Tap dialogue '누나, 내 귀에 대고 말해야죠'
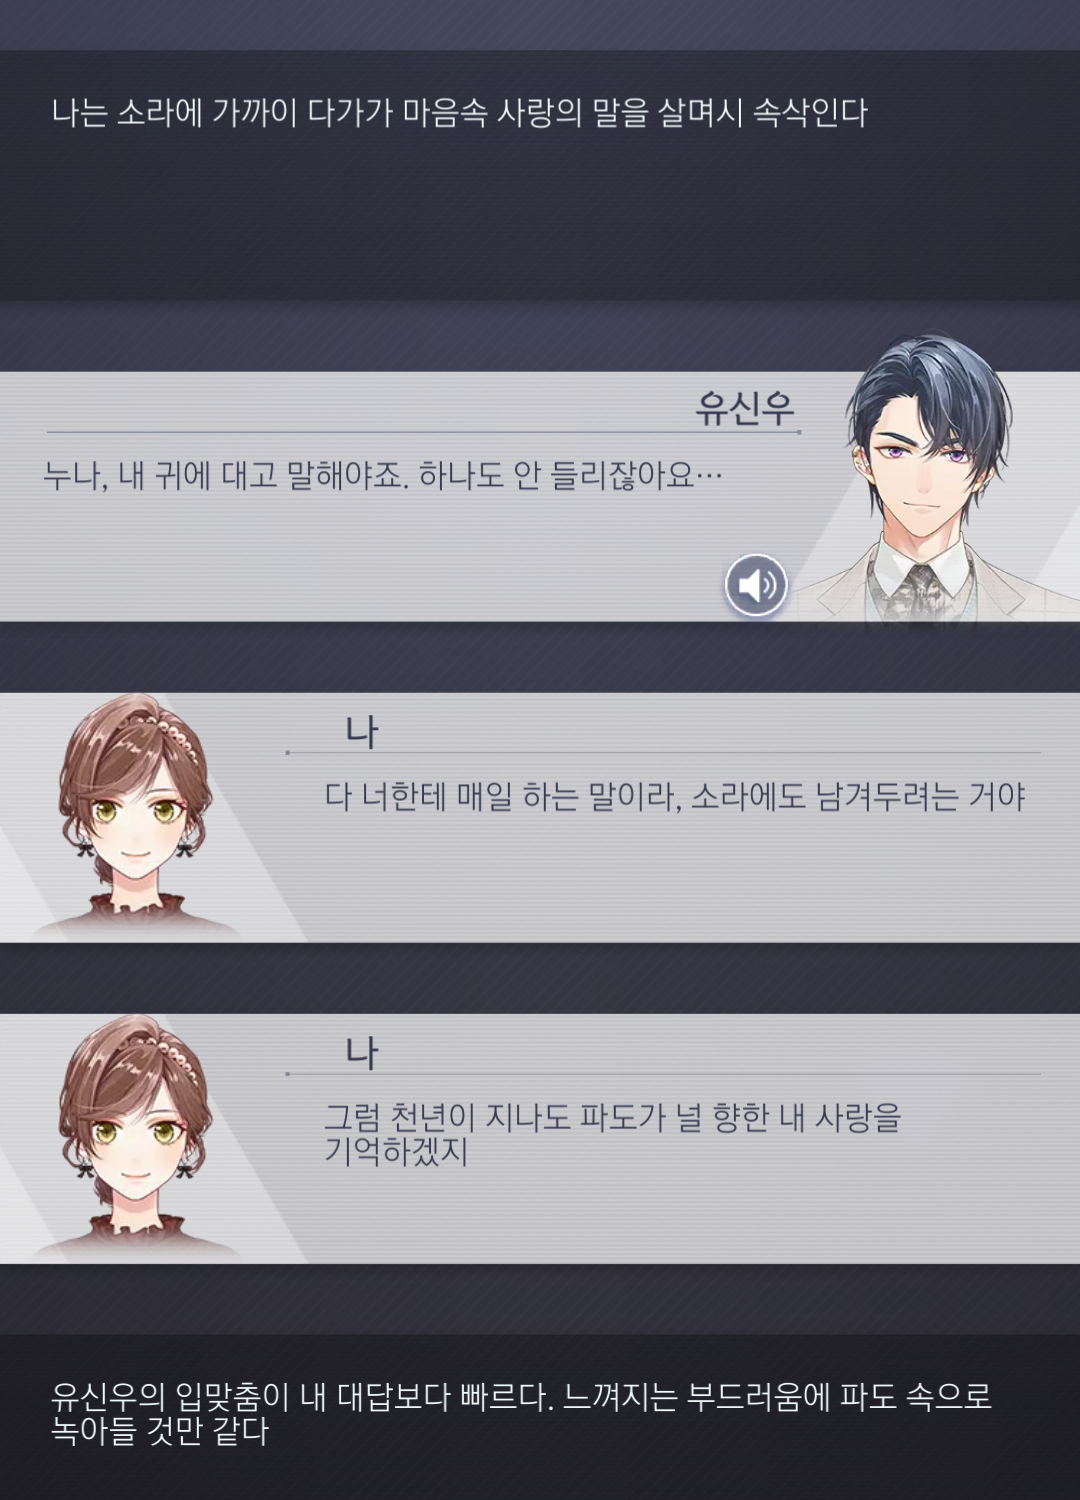Screen dimensions: 1080x1500 click(383, 474)
